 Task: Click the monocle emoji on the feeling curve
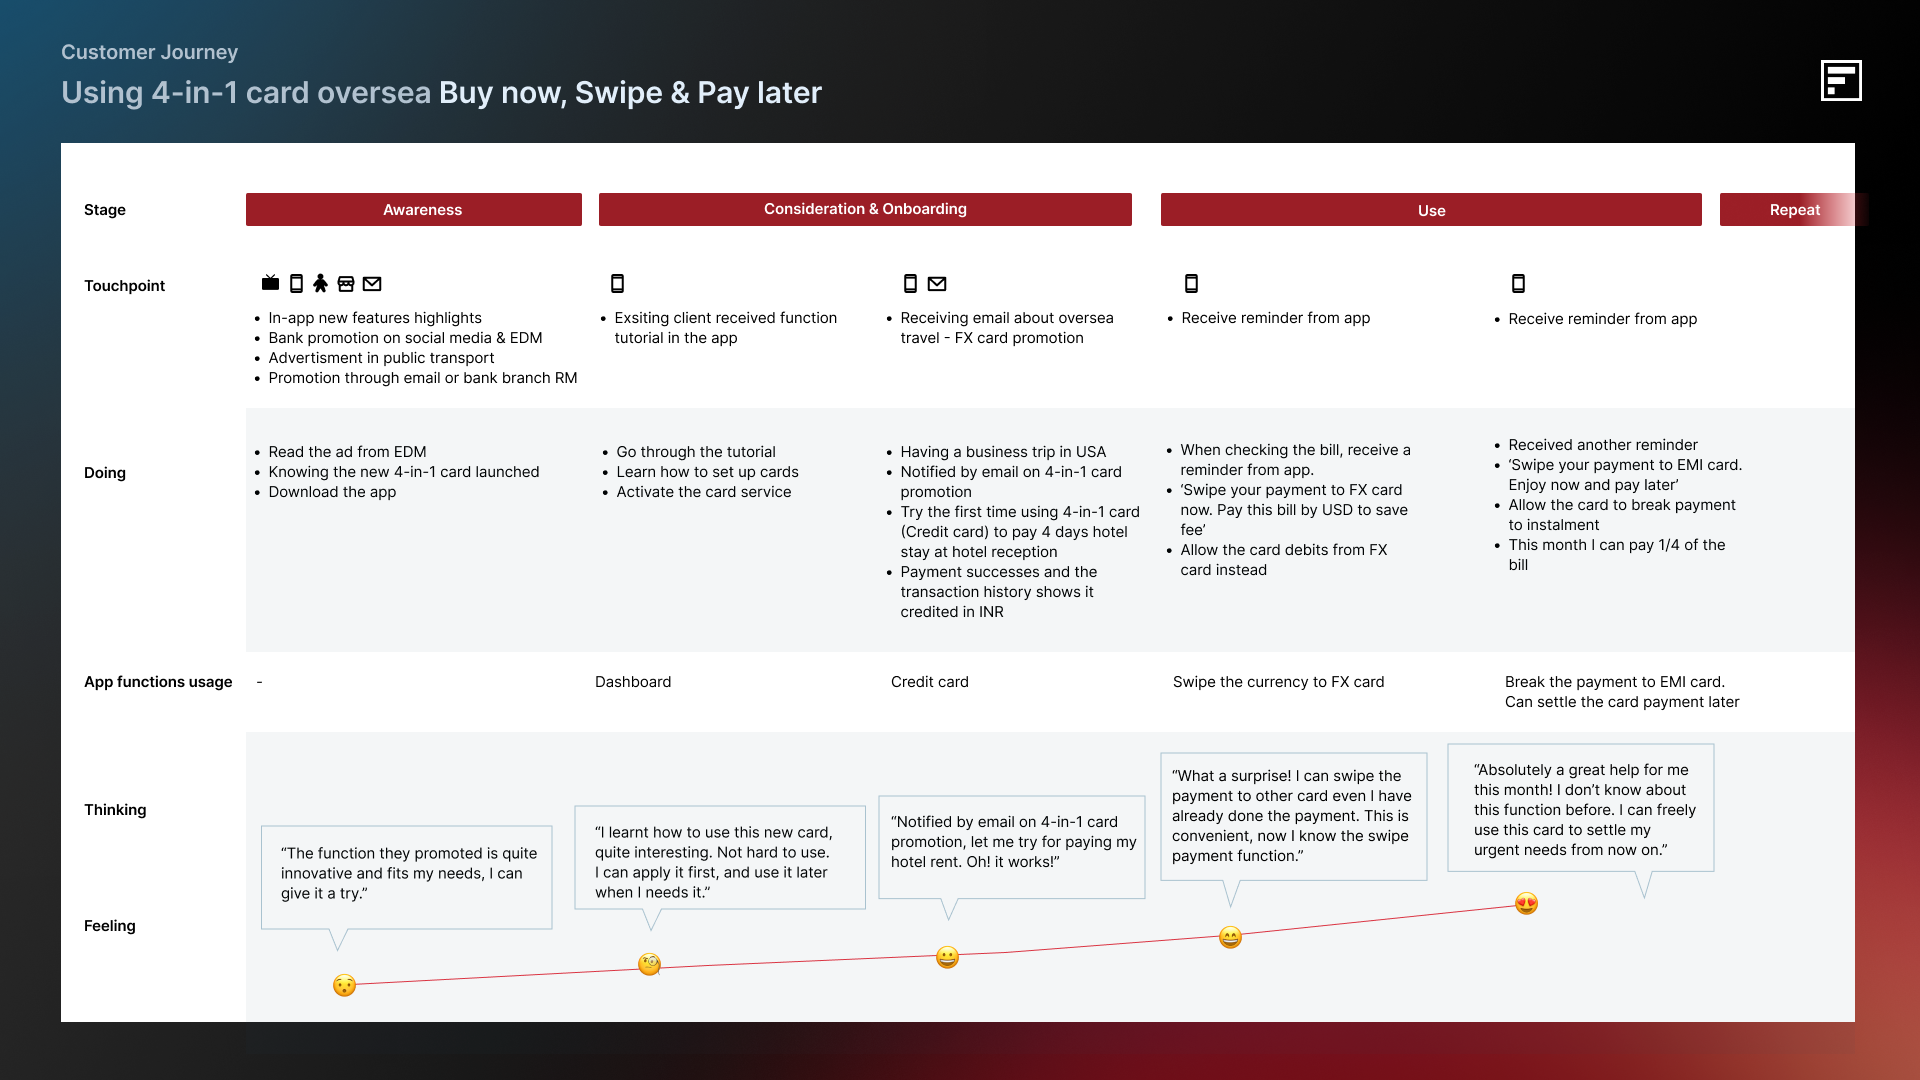coord(649,965)
